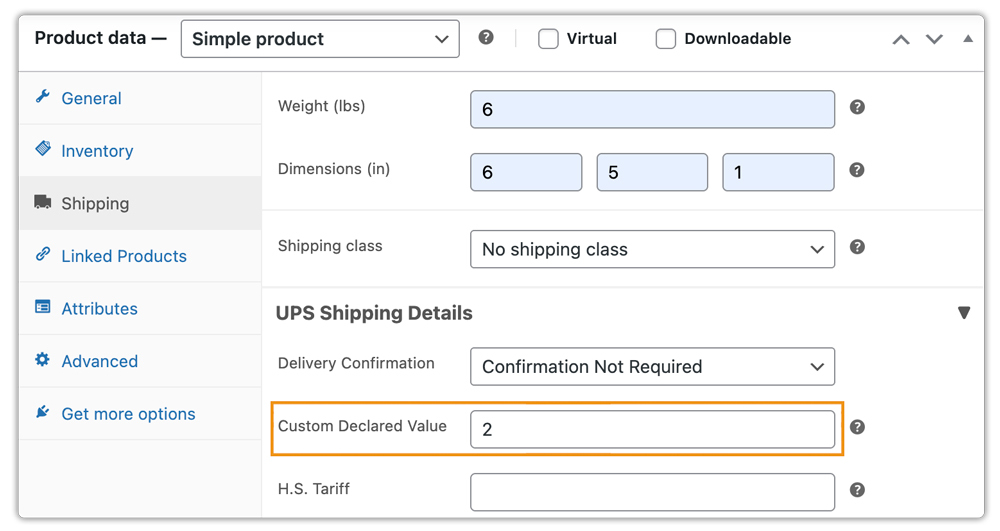
Task: Move Product data panel down
Action: pyautogui.click(x=934, y=40)
